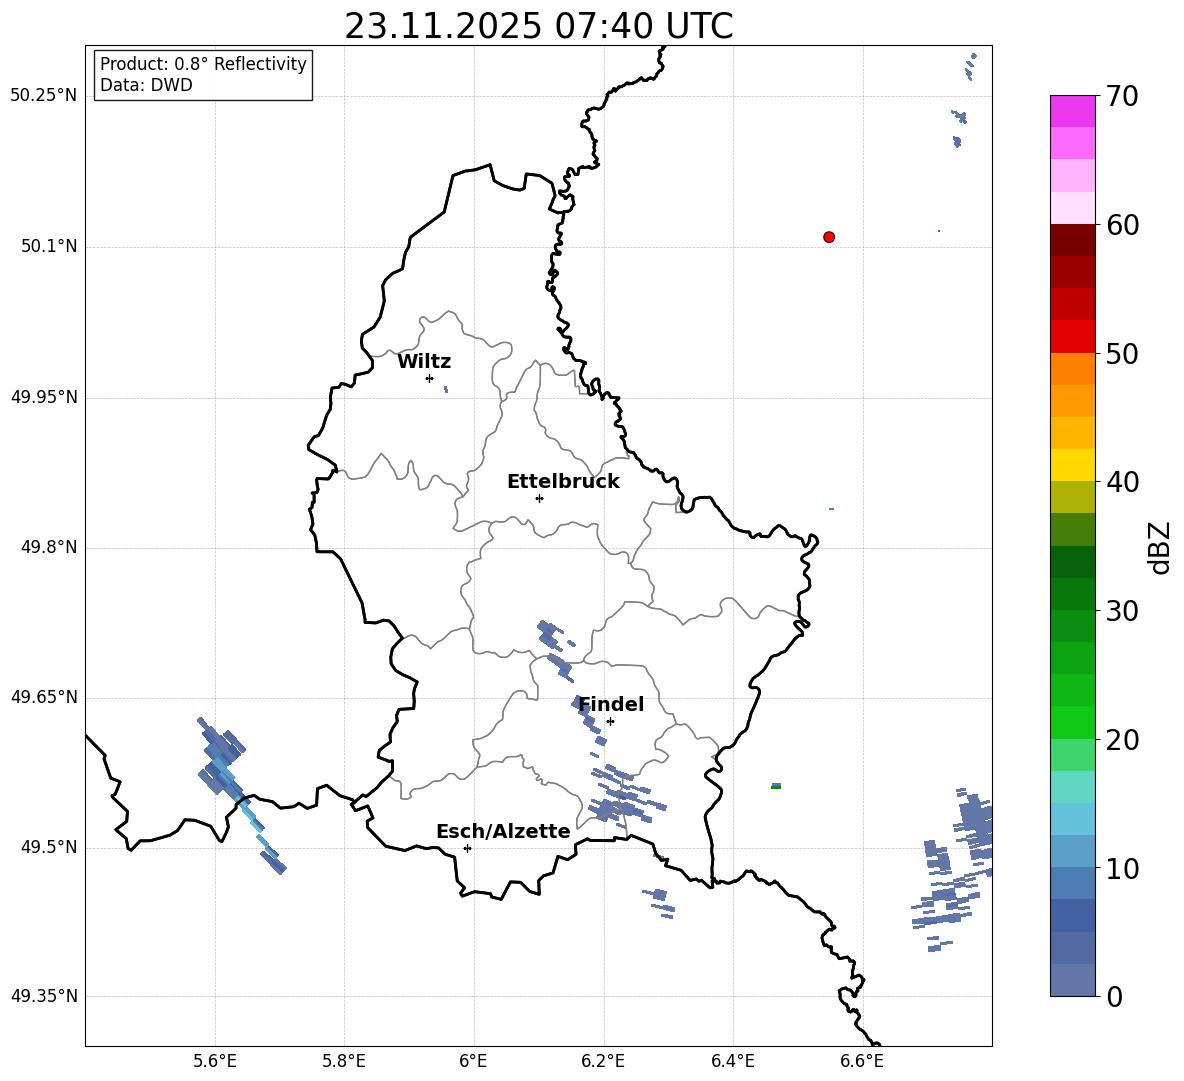Click the orange colorbar segment below 50
Screen dimensions: 1184x1081
tap(1072, 368)
